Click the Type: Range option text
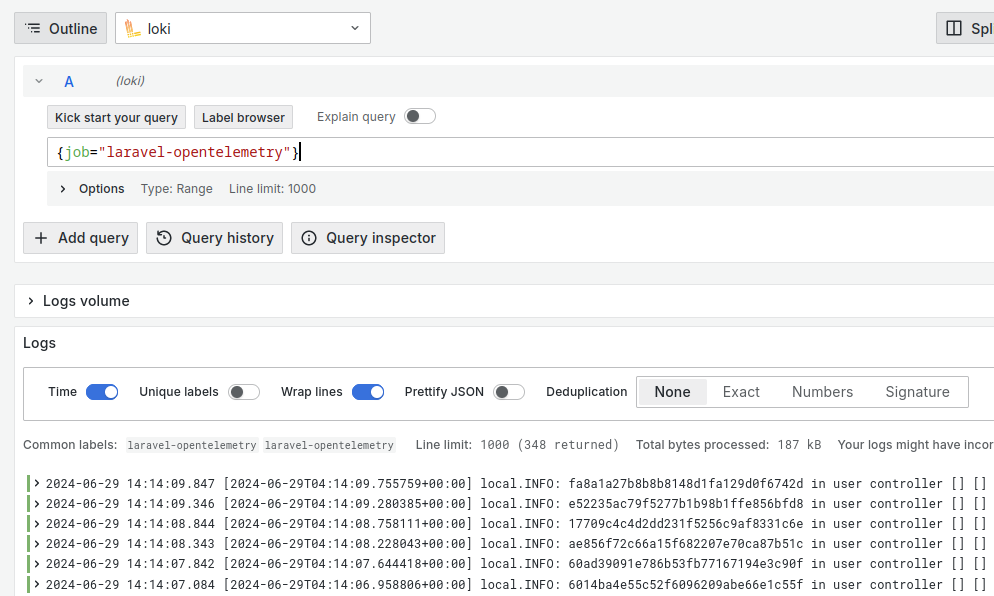994x596 pixels. tap(176, 189)
